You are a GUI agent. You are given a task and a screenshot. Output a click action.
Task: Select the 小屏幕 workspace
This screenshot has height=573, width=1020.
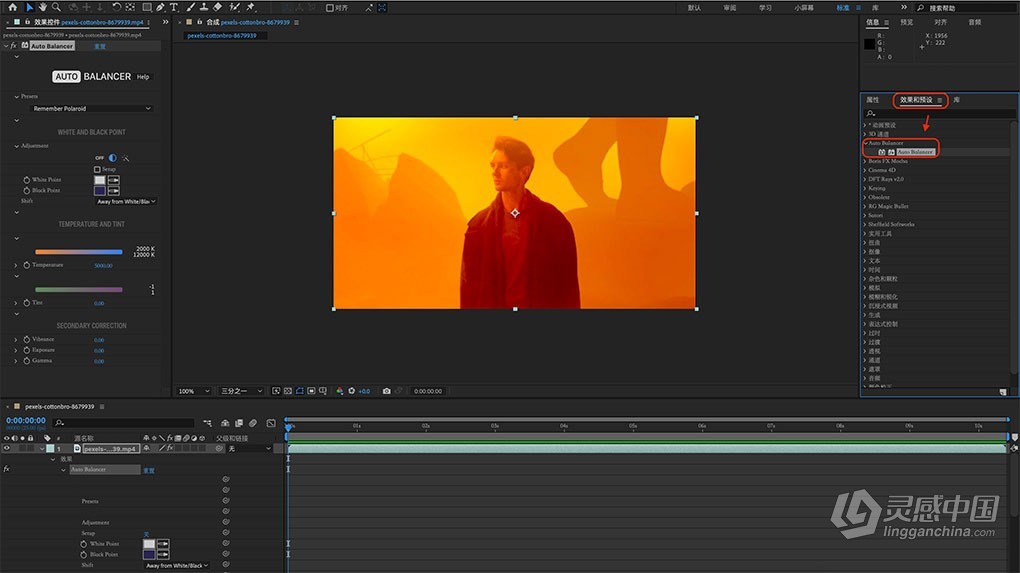point(804,8)
